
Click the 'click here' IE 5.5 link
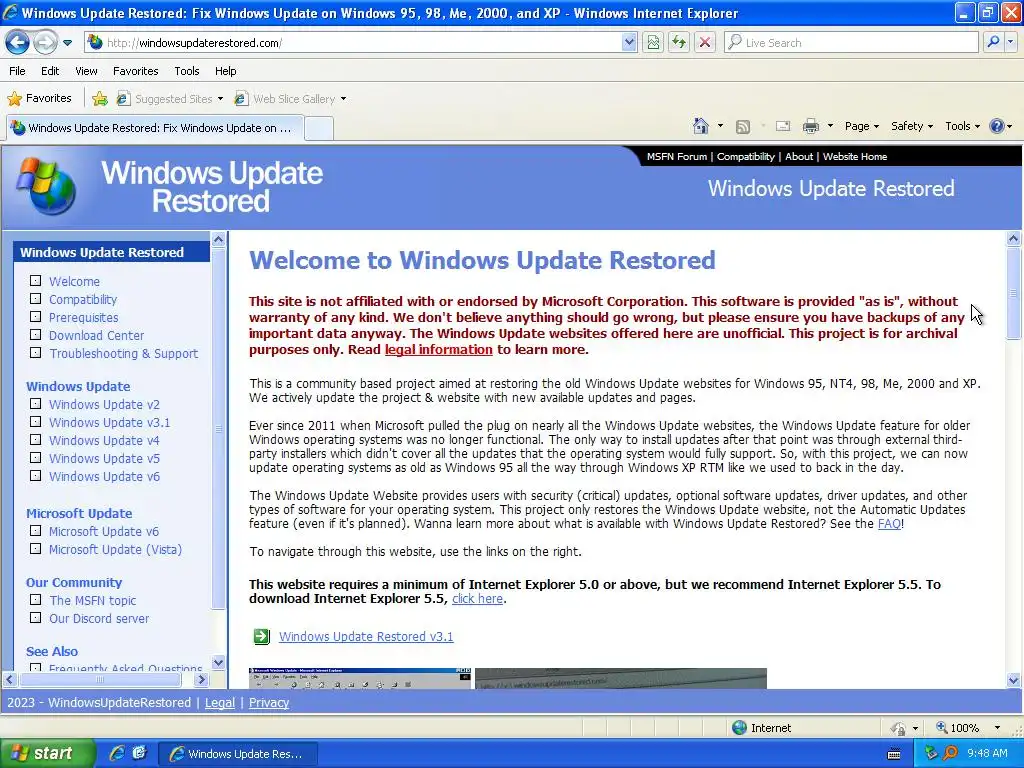(477, 599)
